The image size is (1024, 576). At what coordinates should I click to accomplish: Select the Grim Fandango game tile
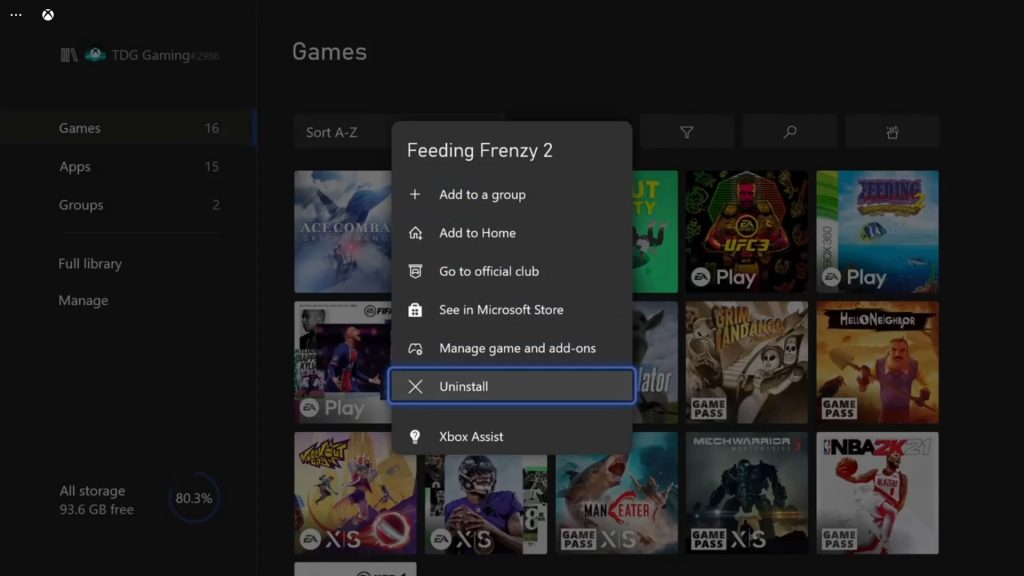746,362
